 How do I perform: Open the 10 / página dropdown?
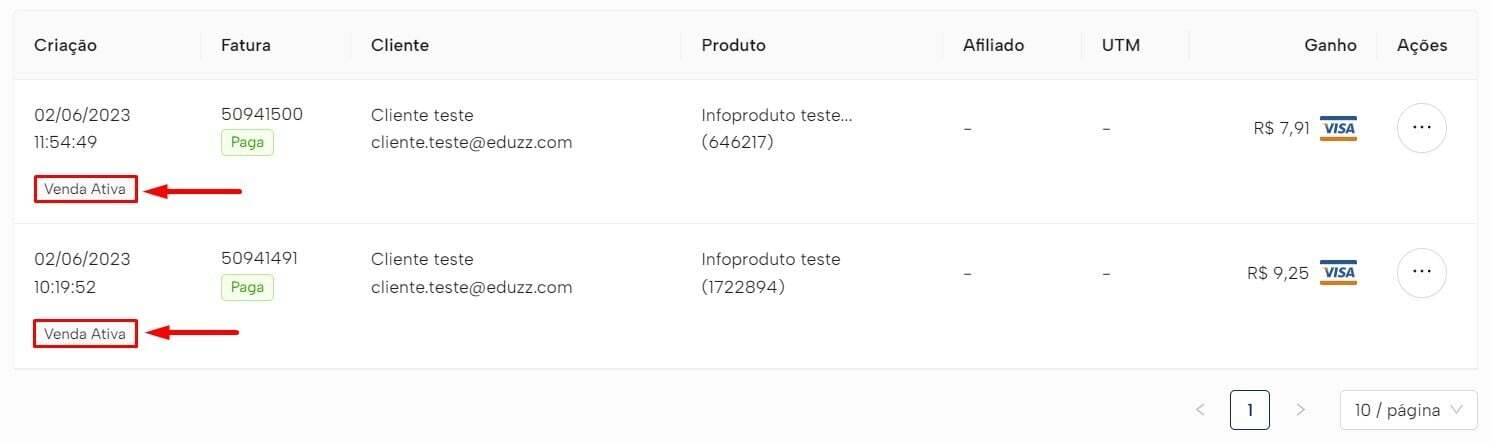[1408, 410]
